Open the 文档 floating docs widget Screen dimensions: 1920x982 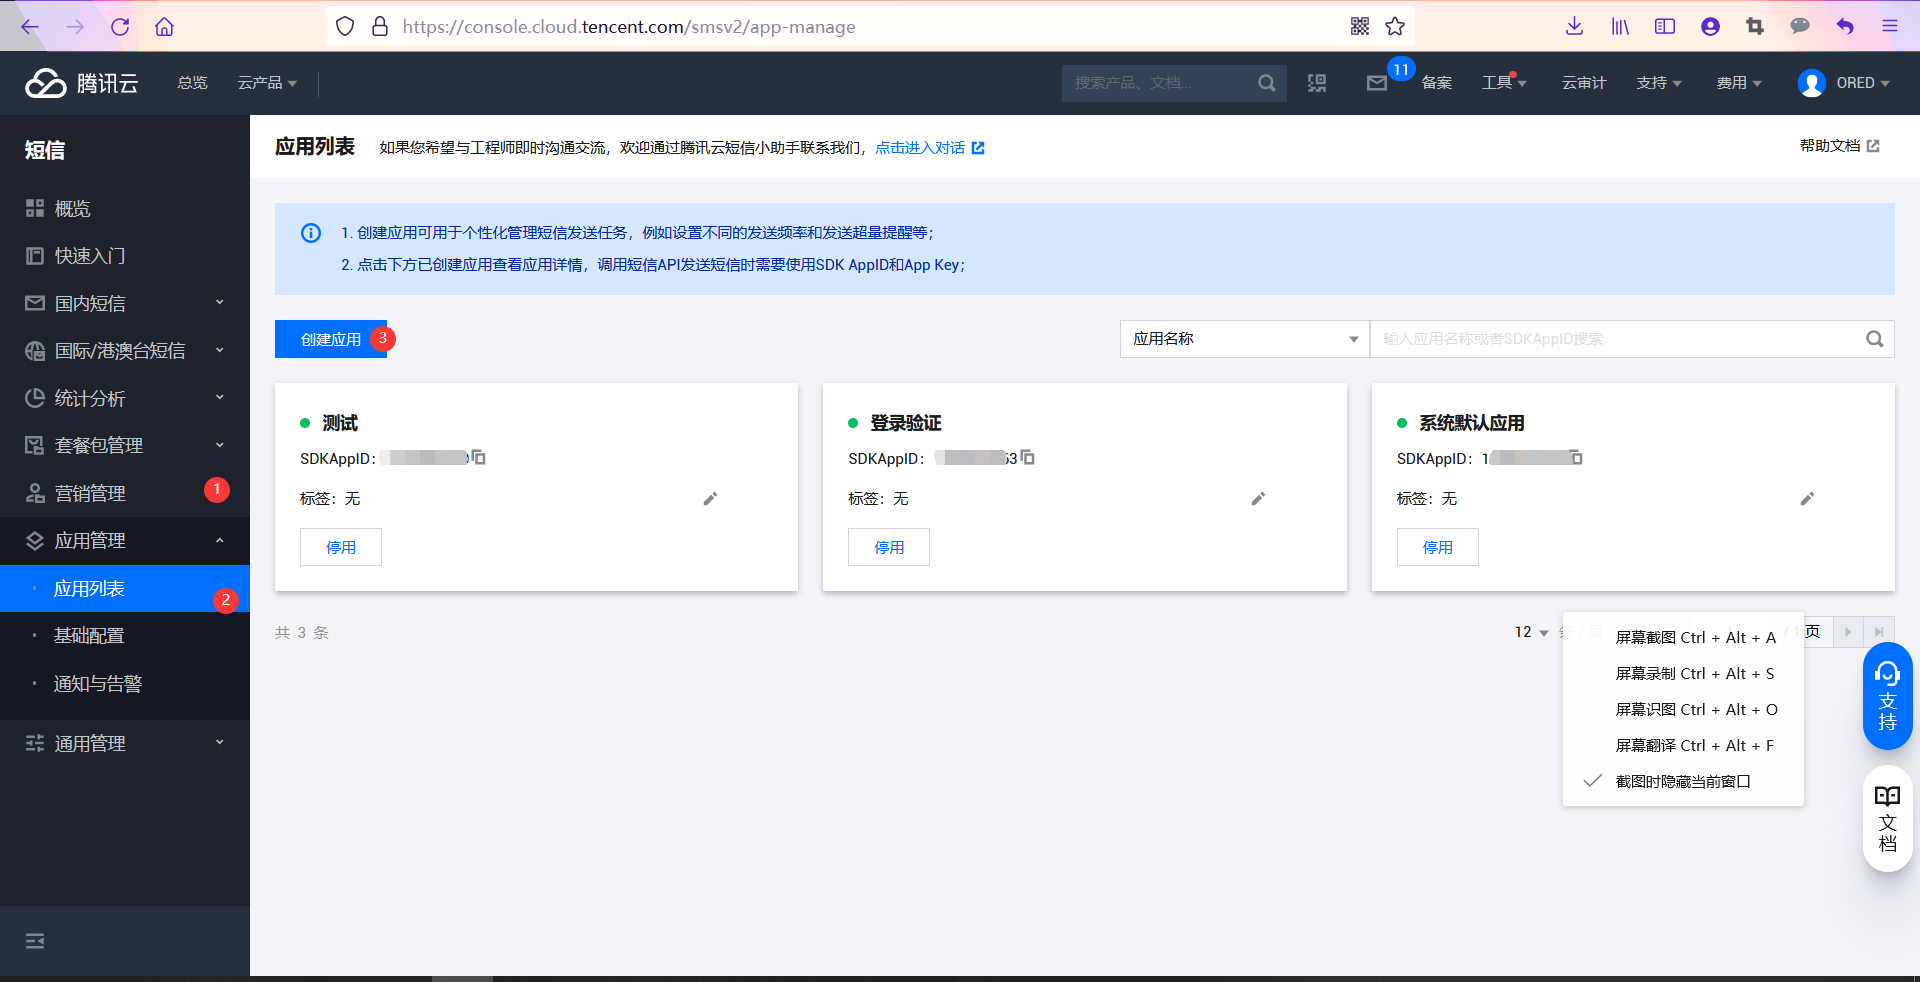[x=1888, y=818]
